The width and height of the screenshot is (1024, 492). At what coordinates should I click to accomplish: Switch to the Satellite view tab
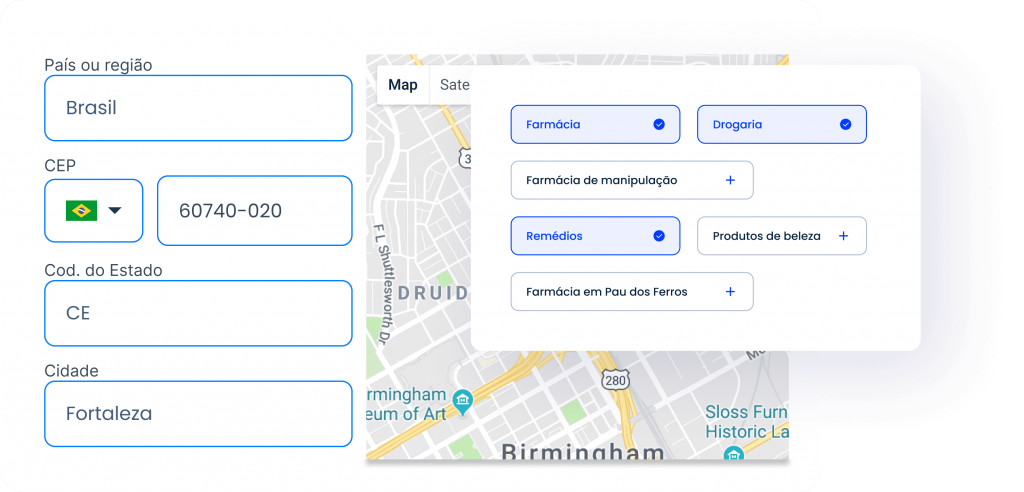coord(455,85)
